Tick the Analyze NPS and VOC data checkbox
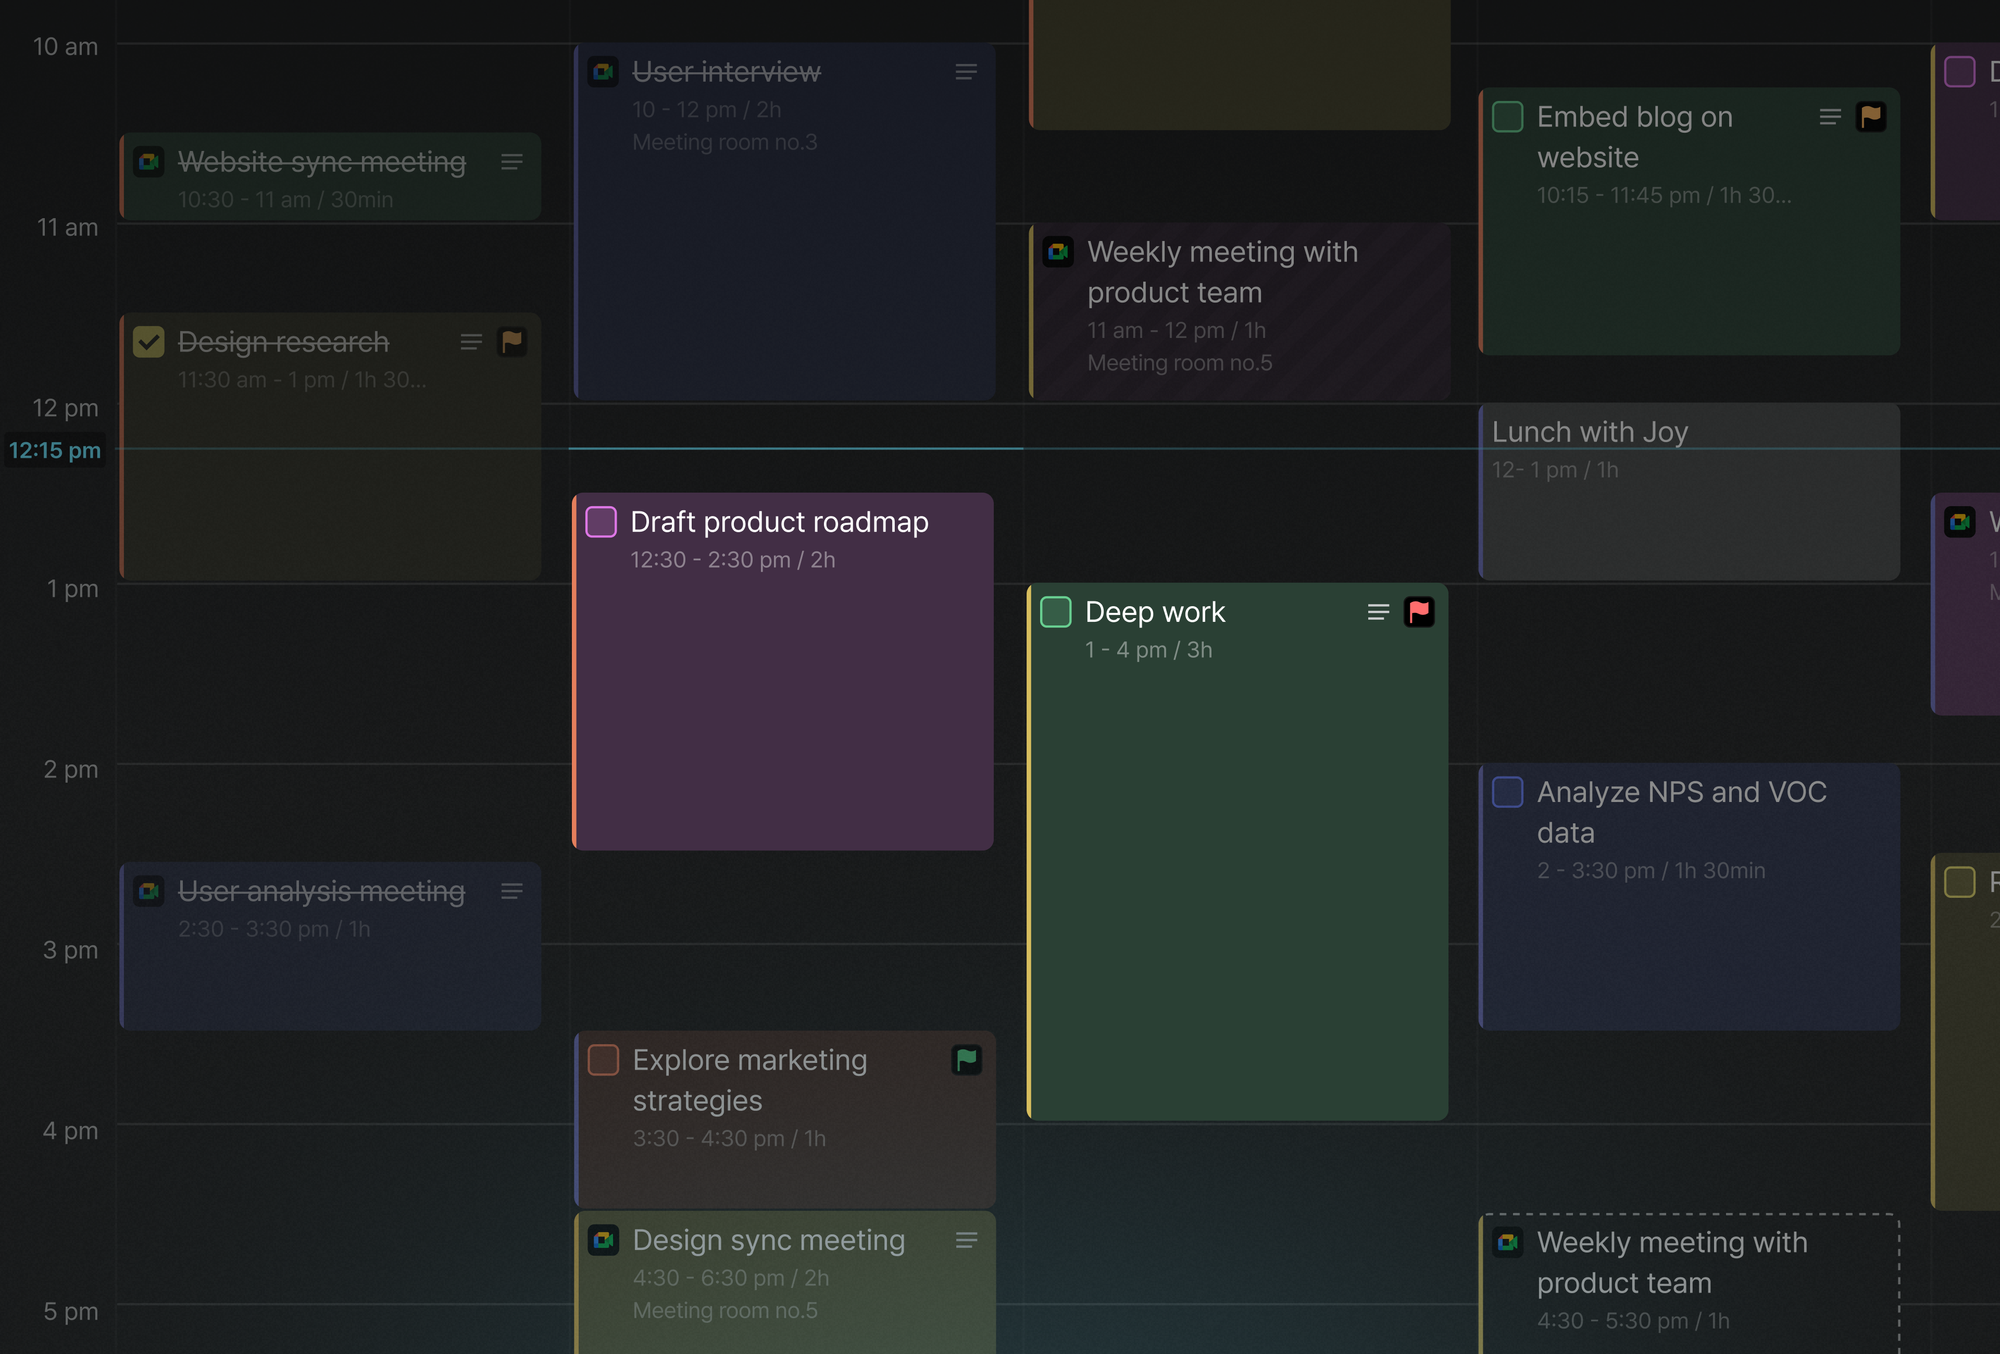This screenshot has height=1354, width=2000. click(1507, 792)
